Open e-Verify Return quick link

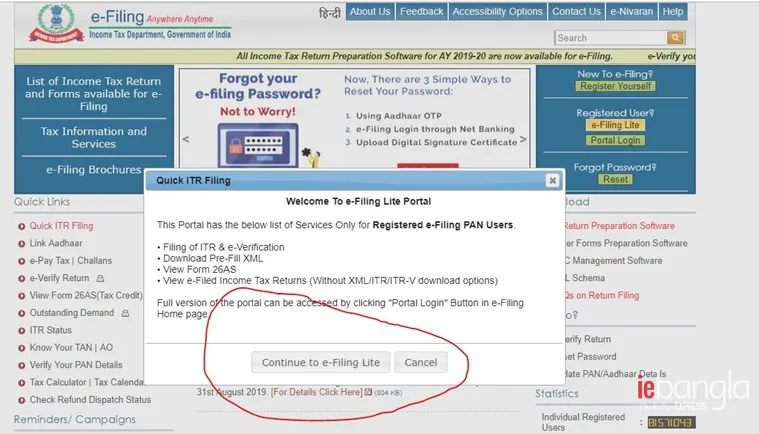[59, 278]
